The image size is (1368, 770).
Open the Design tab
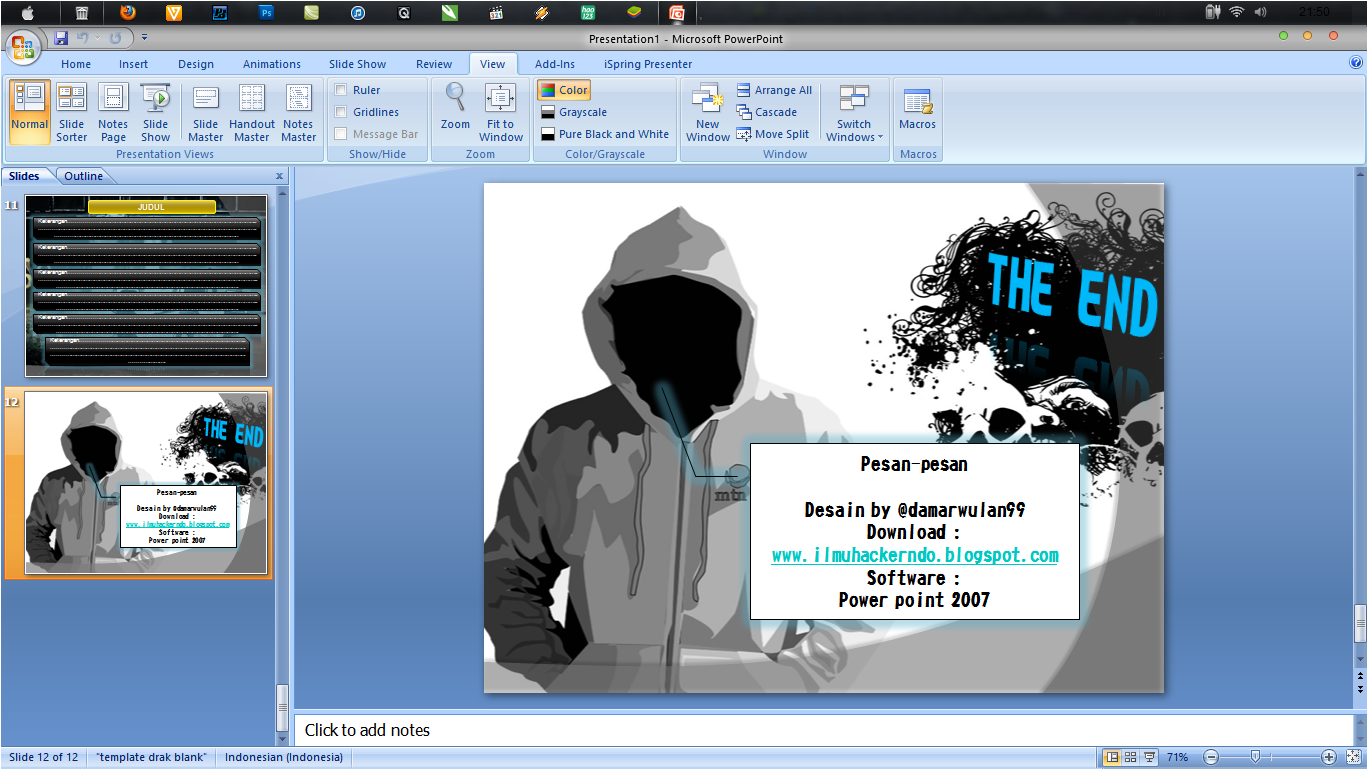pos(196,64)
